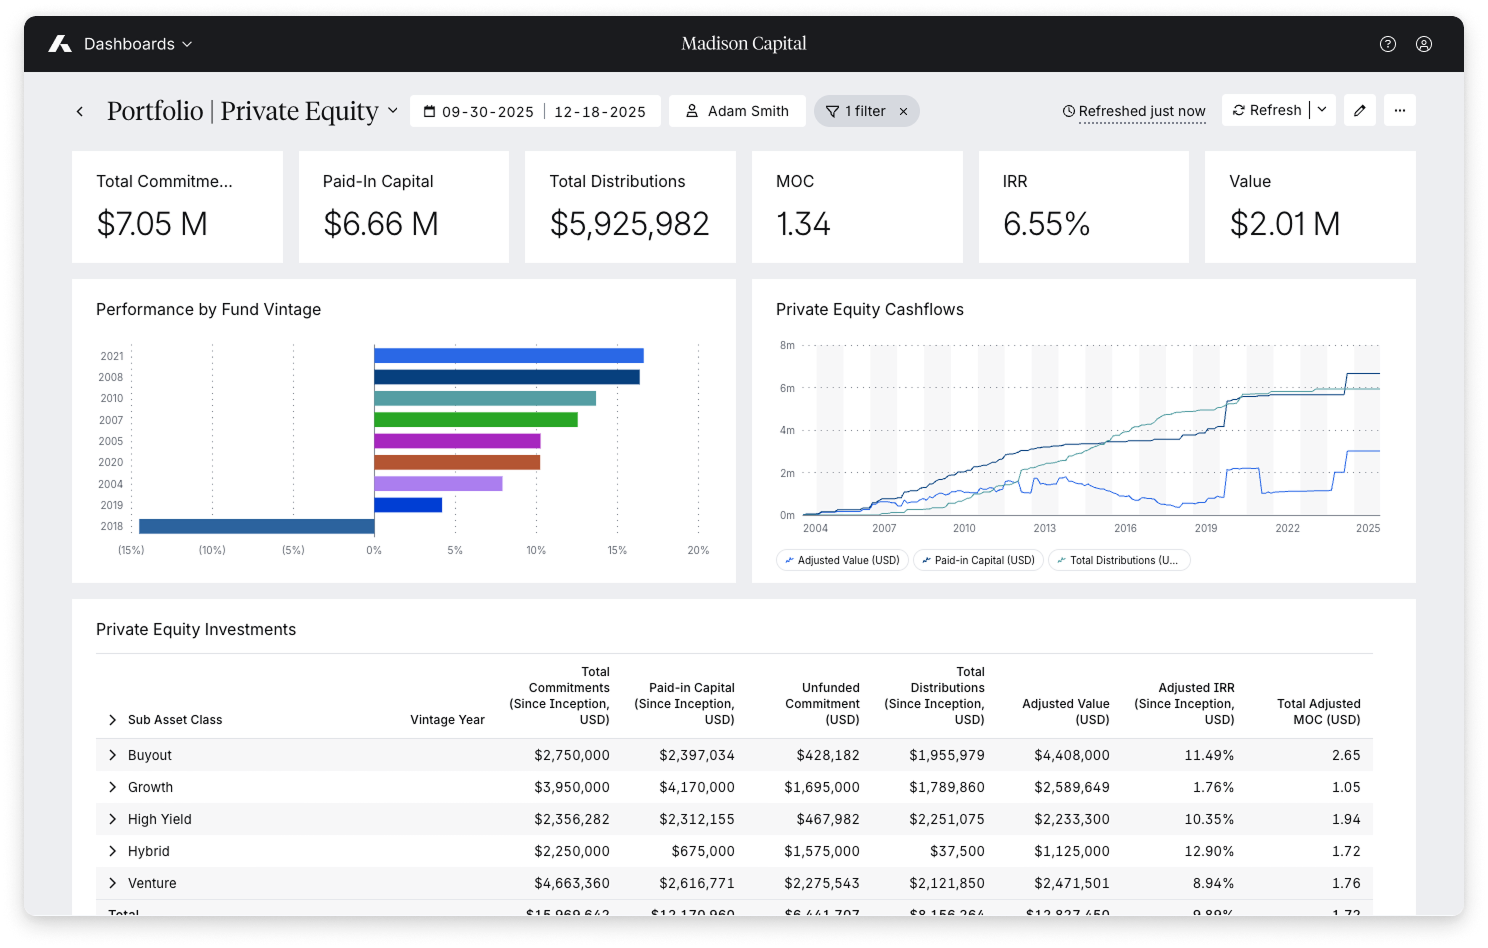1488x948 pixels.
Task: Select the Adam Smith client button
Action: coord(737,111)
